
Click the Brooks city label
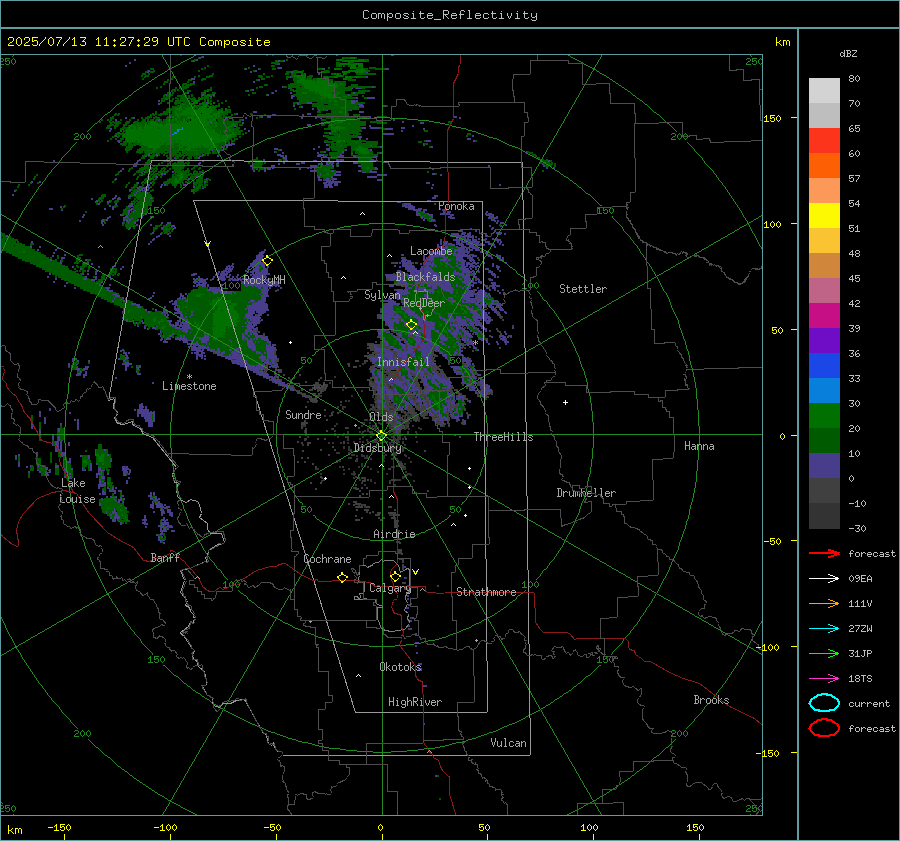tap(711, 700)
